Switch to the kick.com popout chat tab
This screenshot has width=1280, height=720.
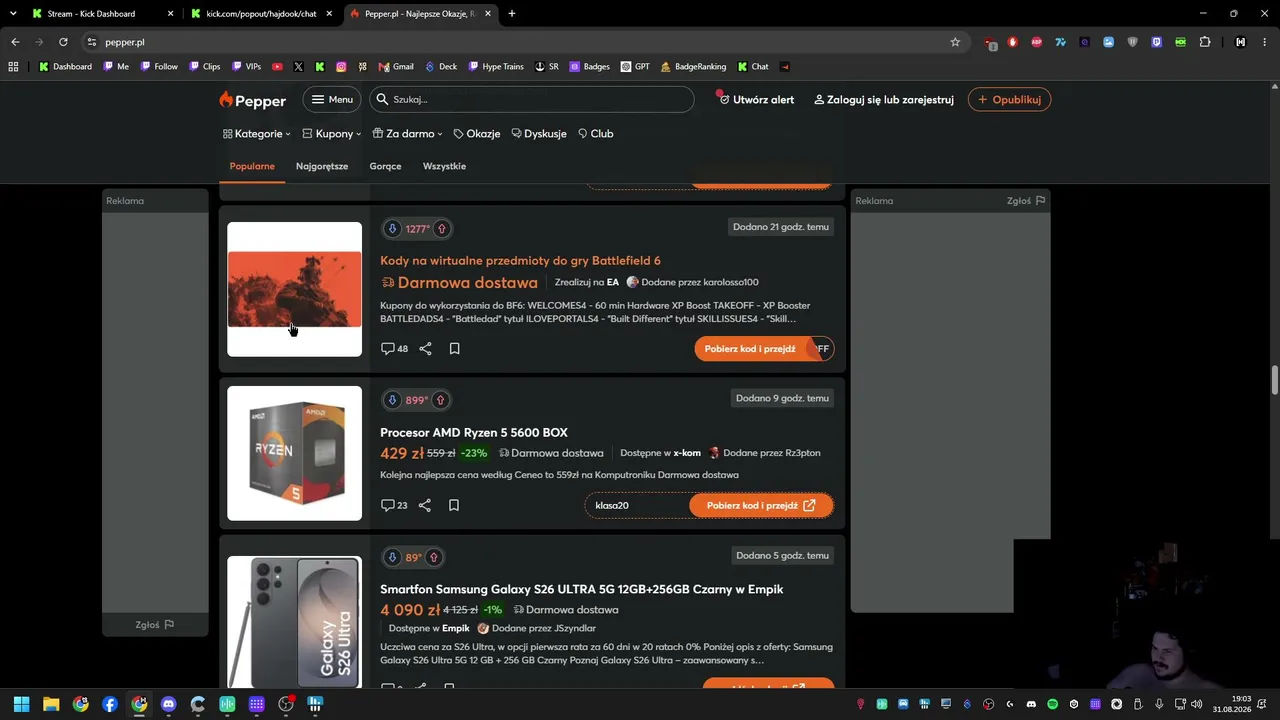coord(261,14)
